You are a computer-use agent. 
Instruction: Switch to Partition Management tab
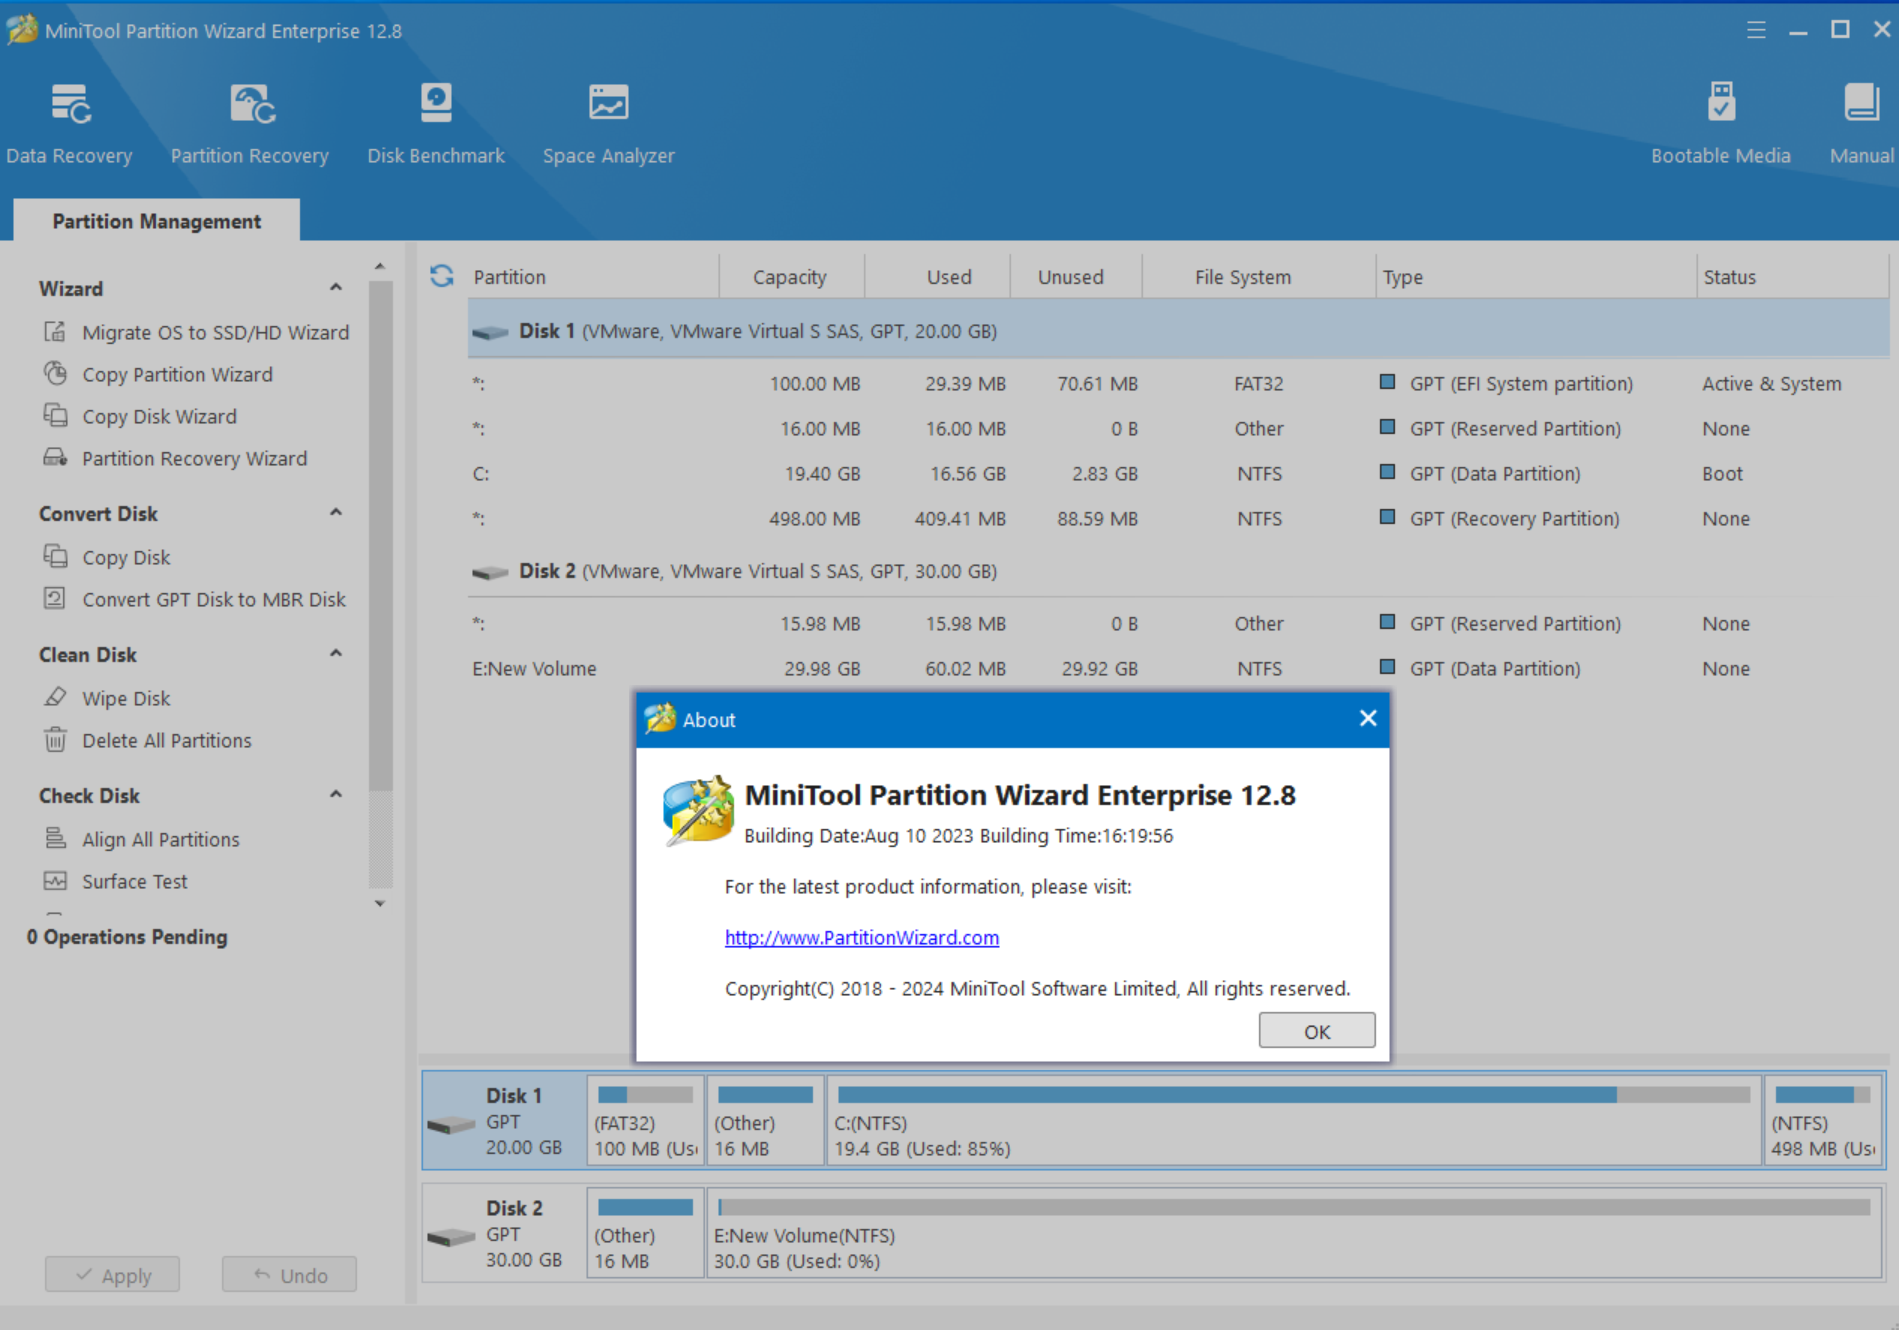tap(157, 221)
